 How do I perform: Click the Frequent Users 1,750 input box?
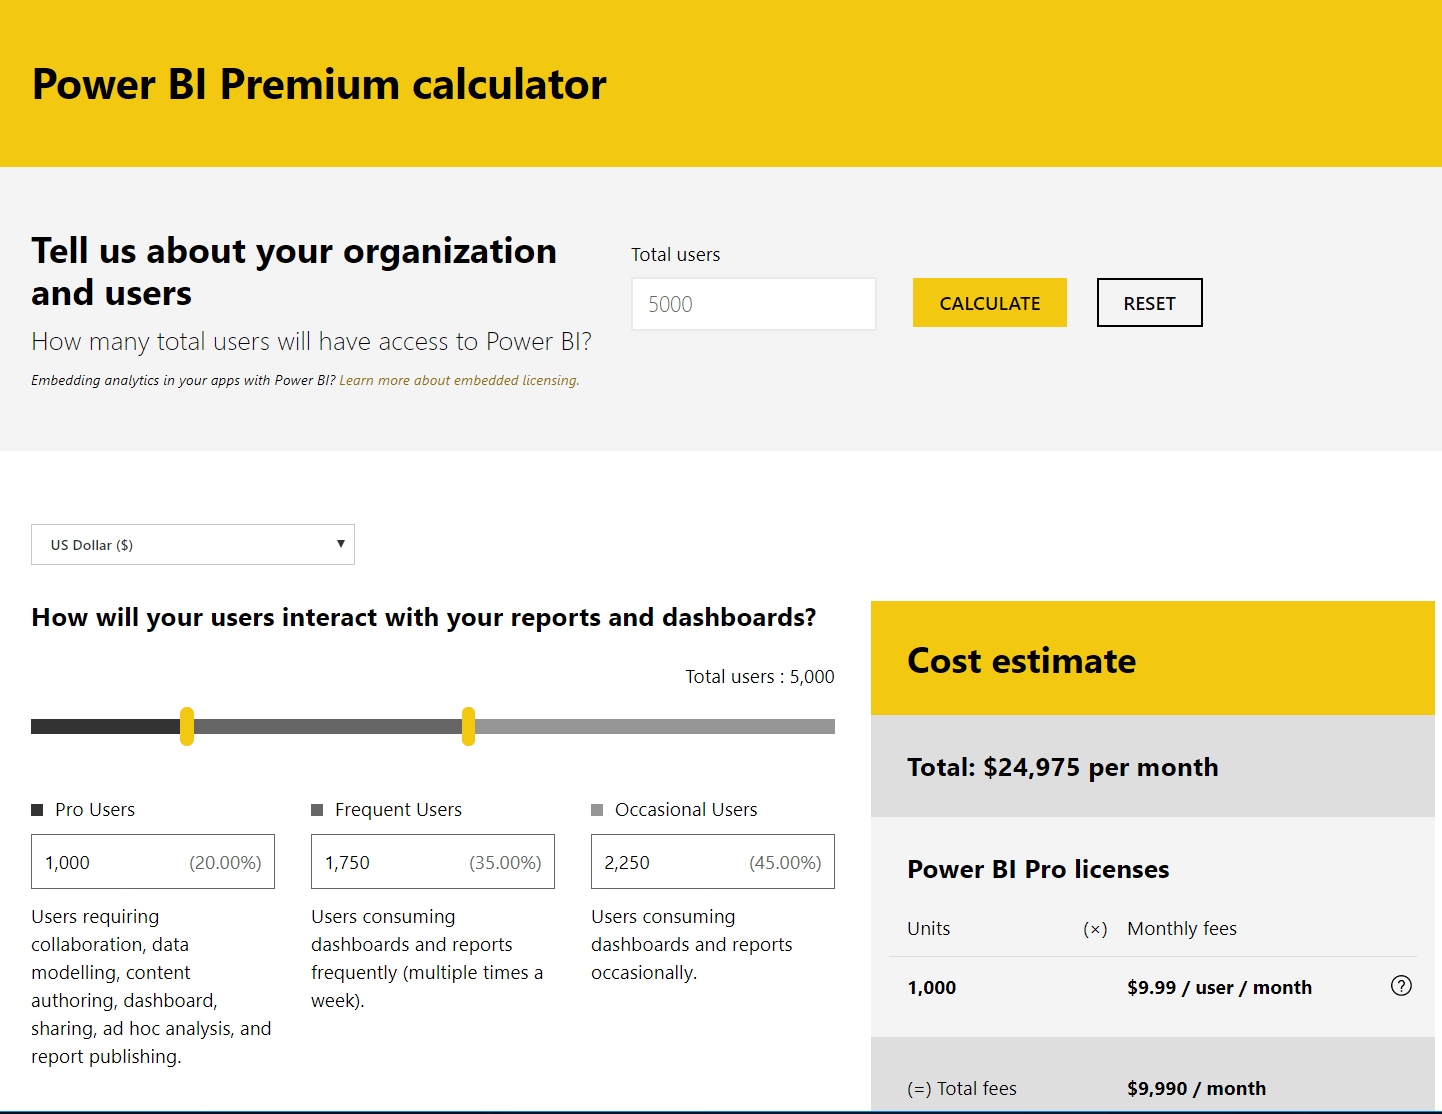[433, 862]
